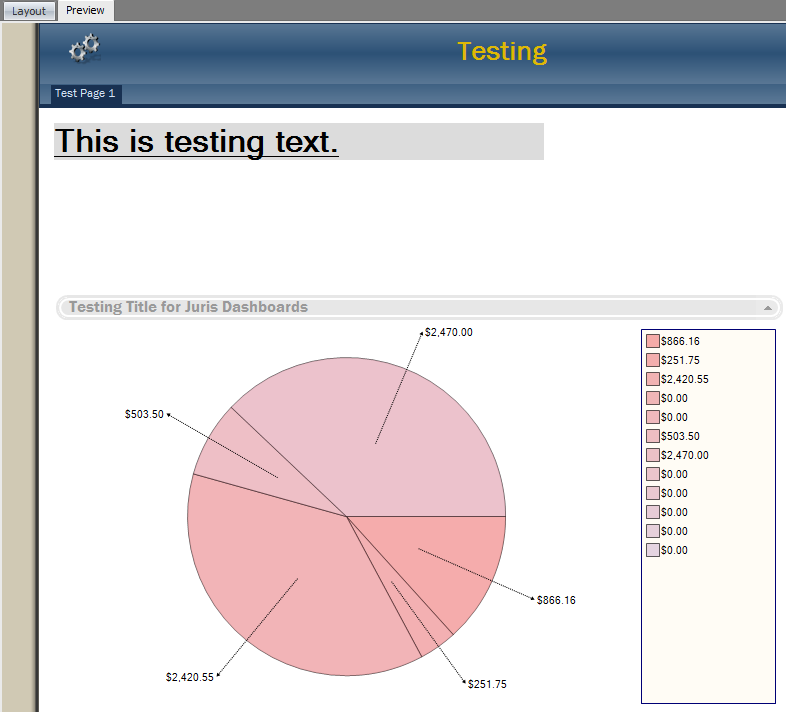Click the $2,470.00 data label above the pie

pyautogui.click(x=448, y=332)
